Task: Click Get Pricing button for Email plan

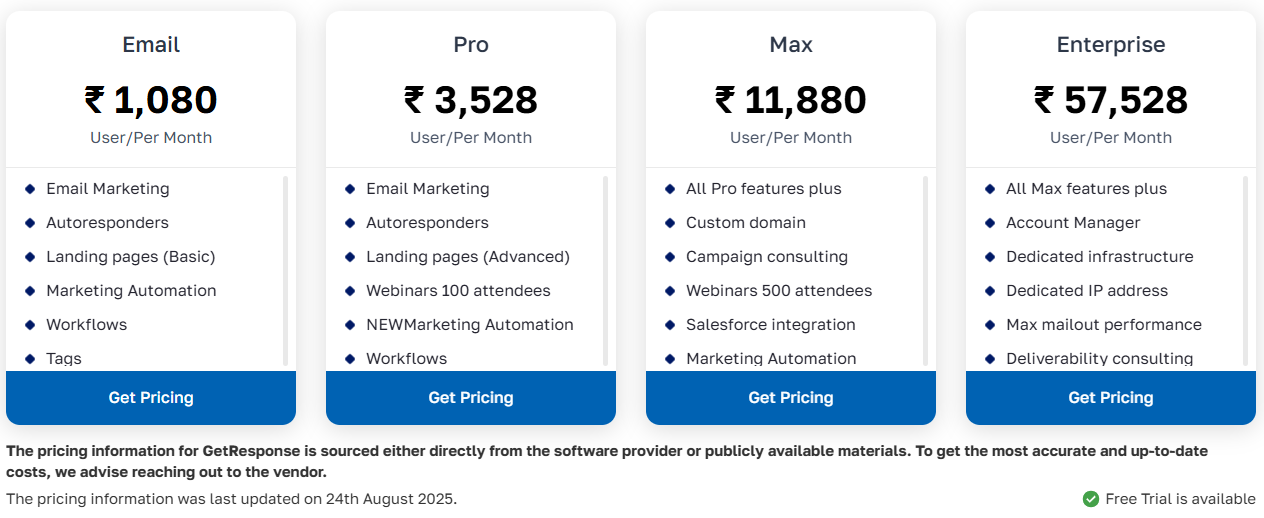Action: (x=151, y=398)
